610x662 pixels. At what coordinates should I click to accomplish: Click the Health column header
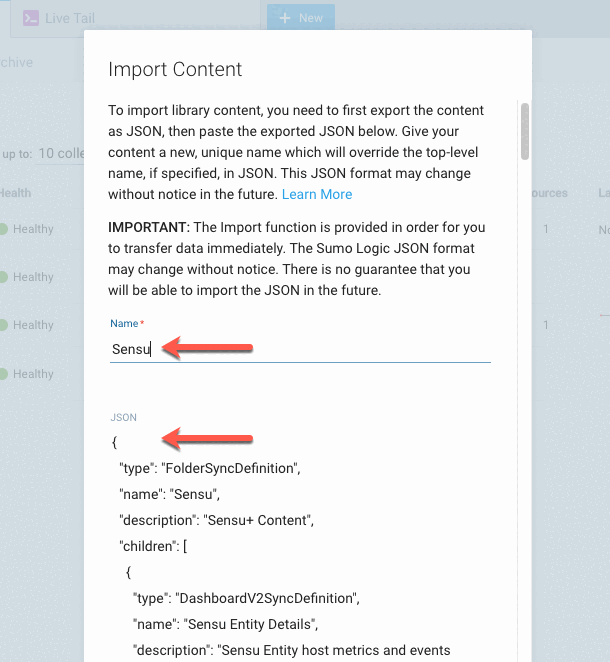[16, 193]
